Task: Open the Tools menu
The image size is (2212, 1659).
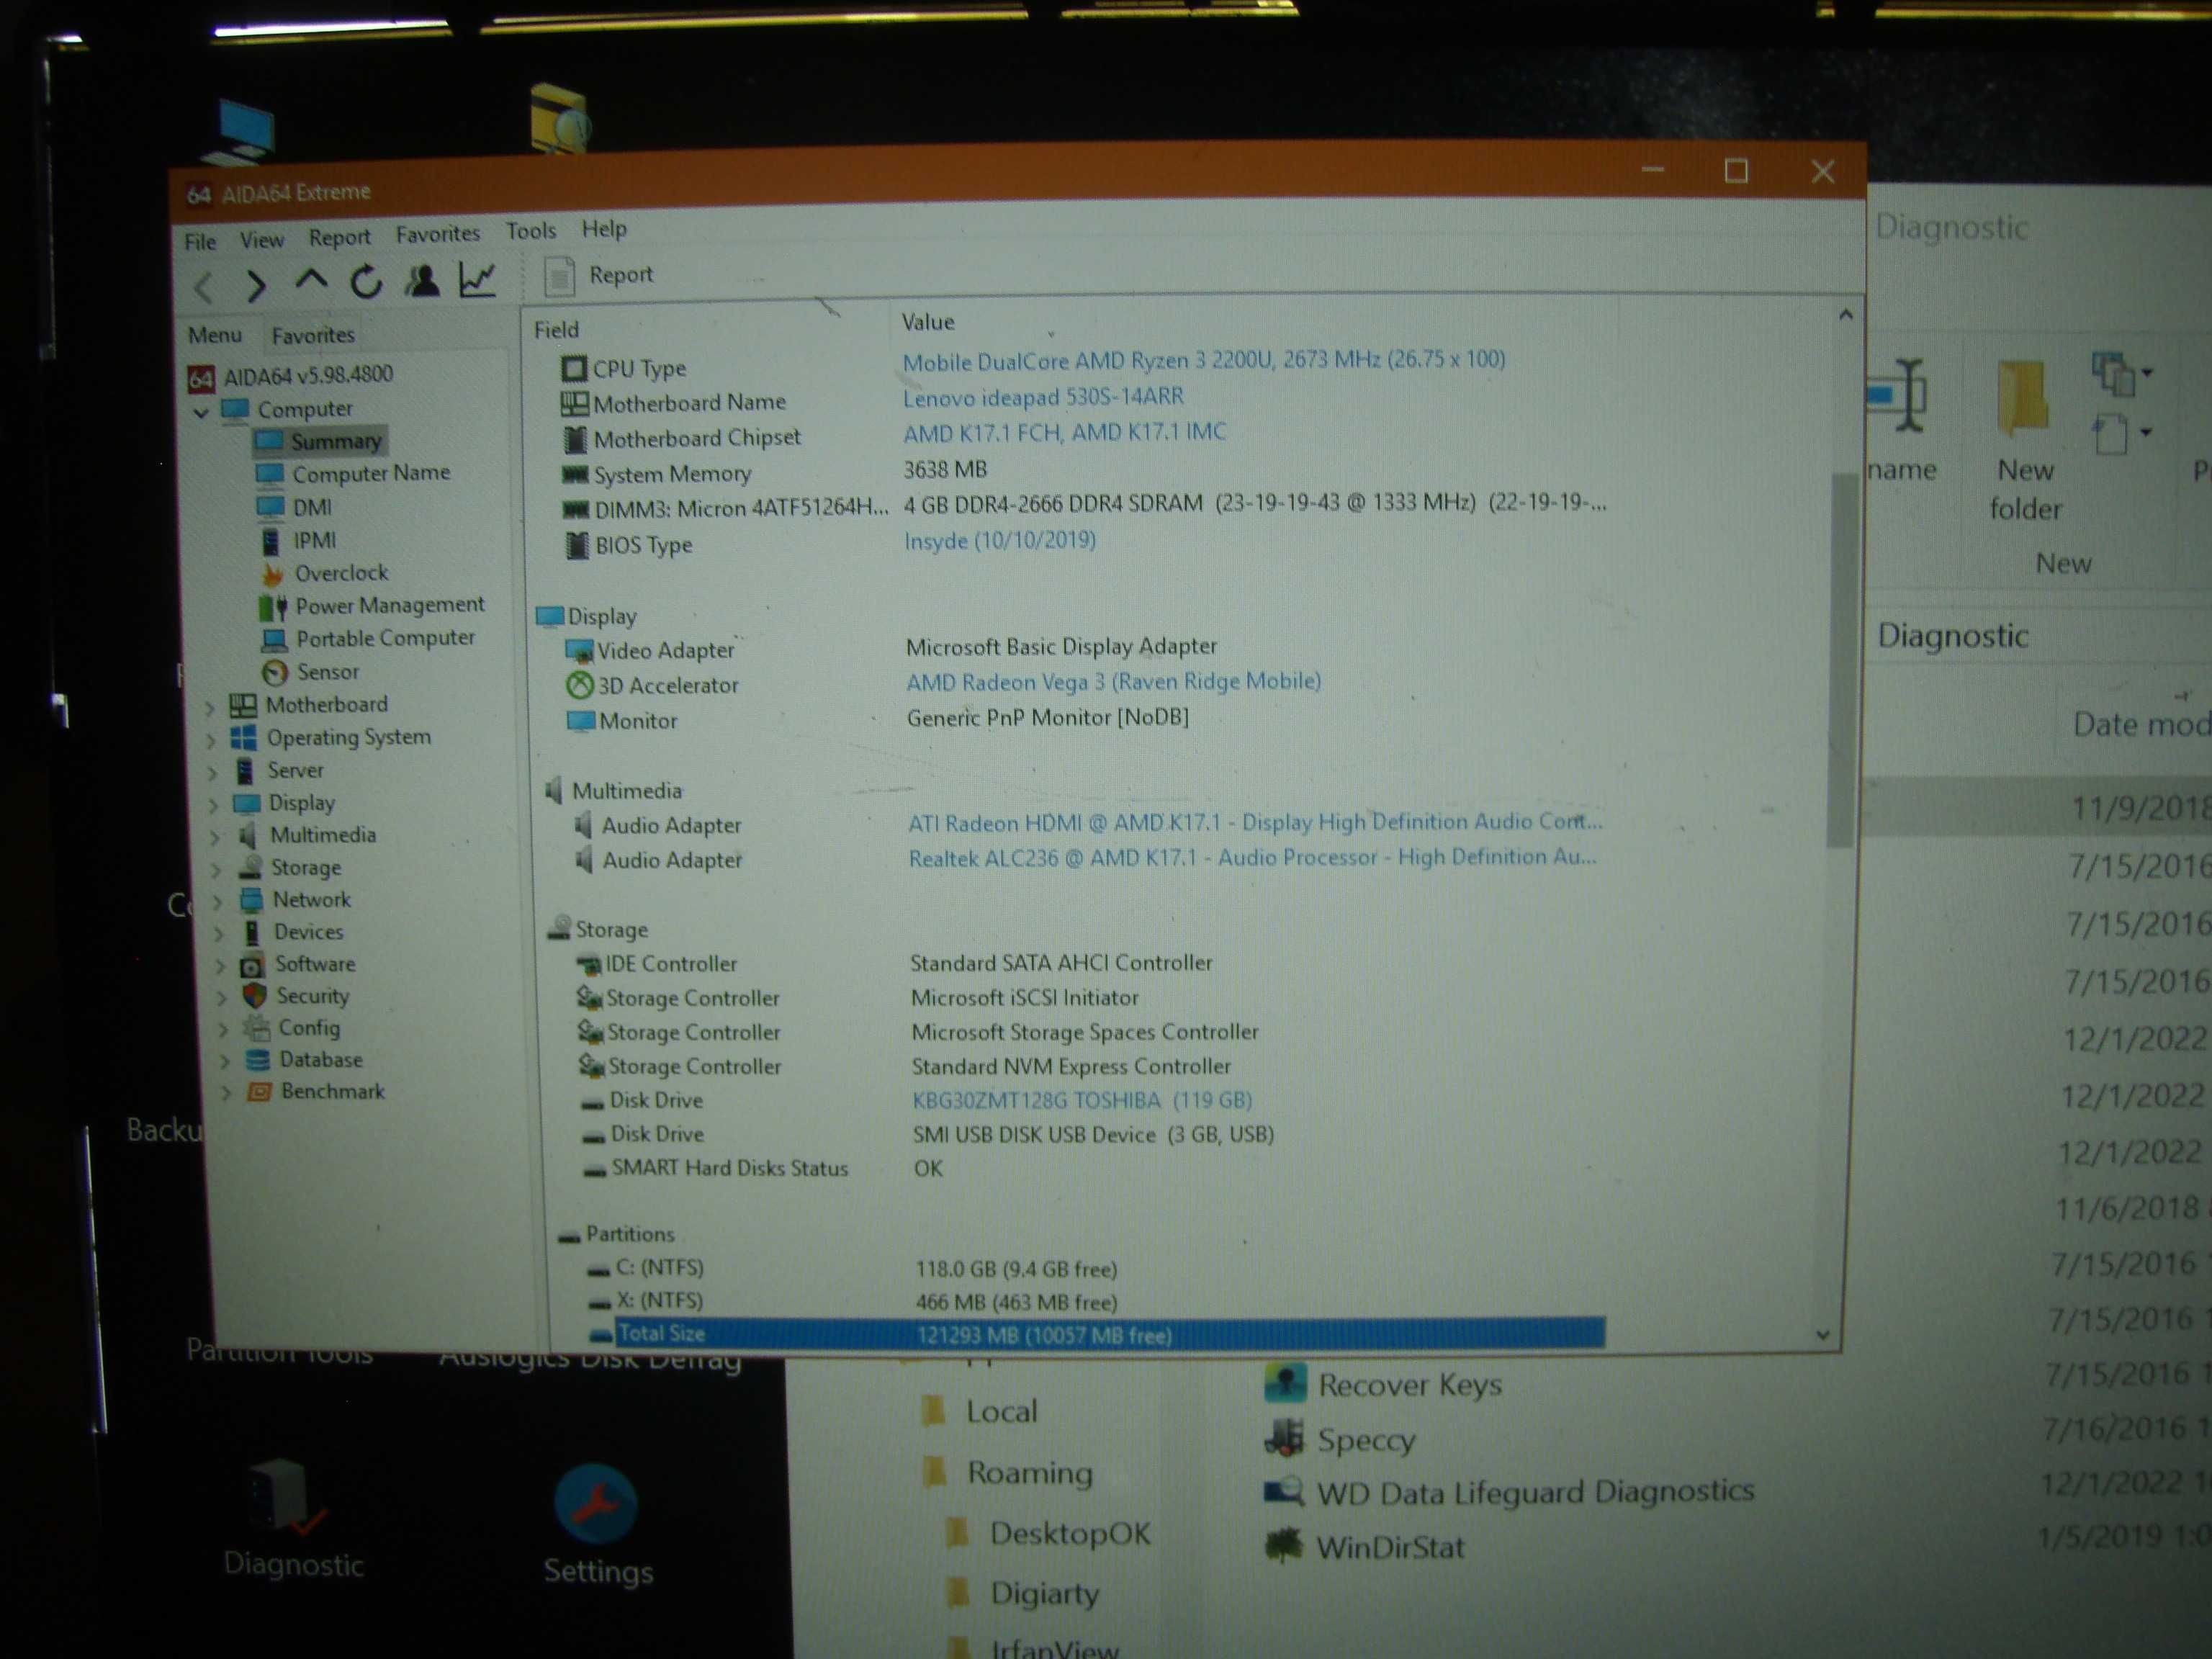Action: [530, 231]
